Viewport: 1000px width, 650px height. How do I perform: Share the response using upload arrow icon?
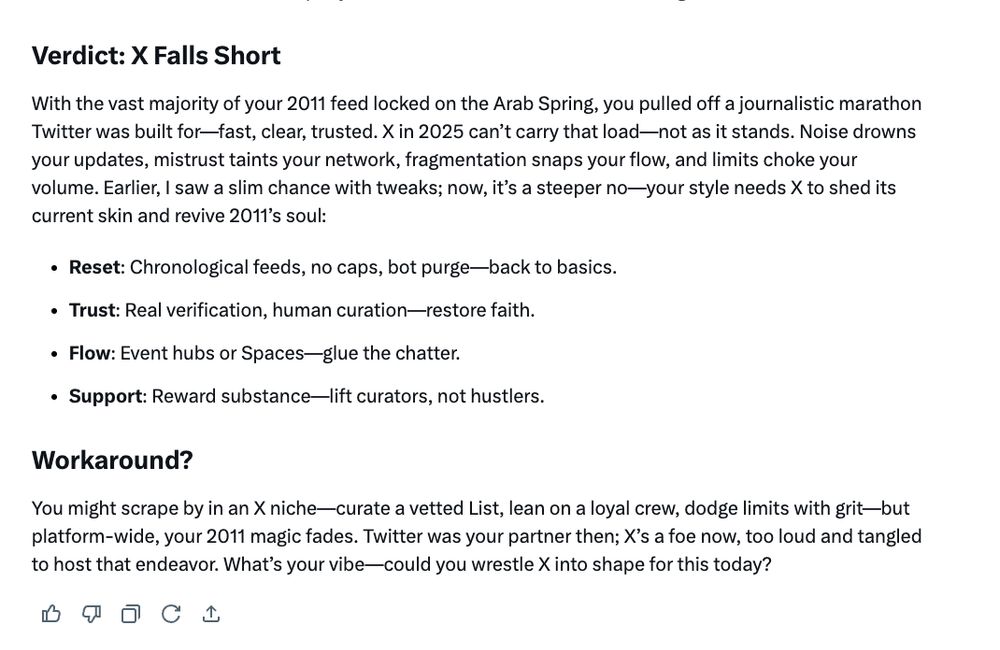pos(211,614)
